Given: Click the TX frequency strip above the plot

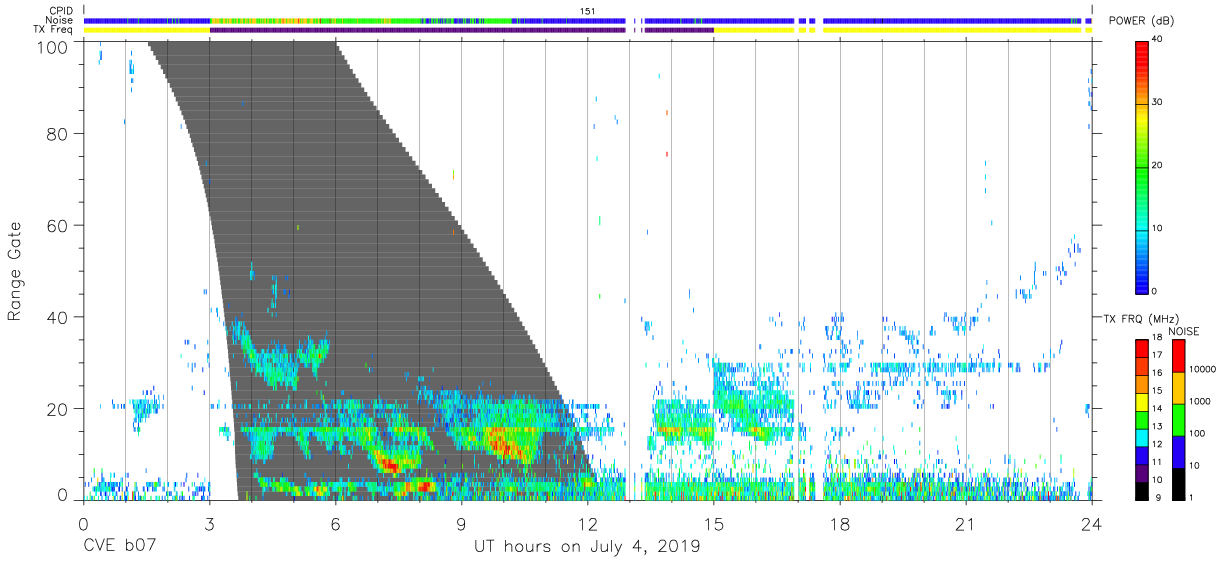Looking at the screenshot, I should [587, 30].
